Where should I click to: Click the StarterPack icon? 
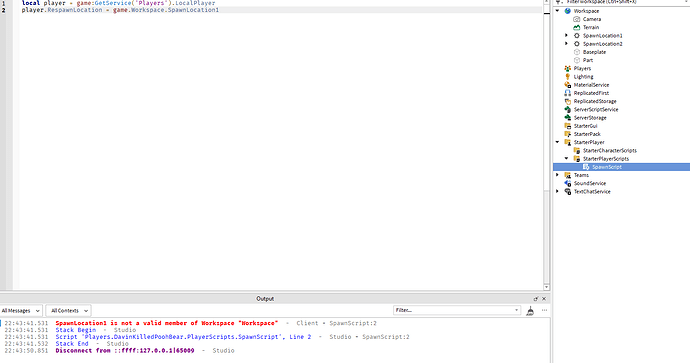click(568, 134)
